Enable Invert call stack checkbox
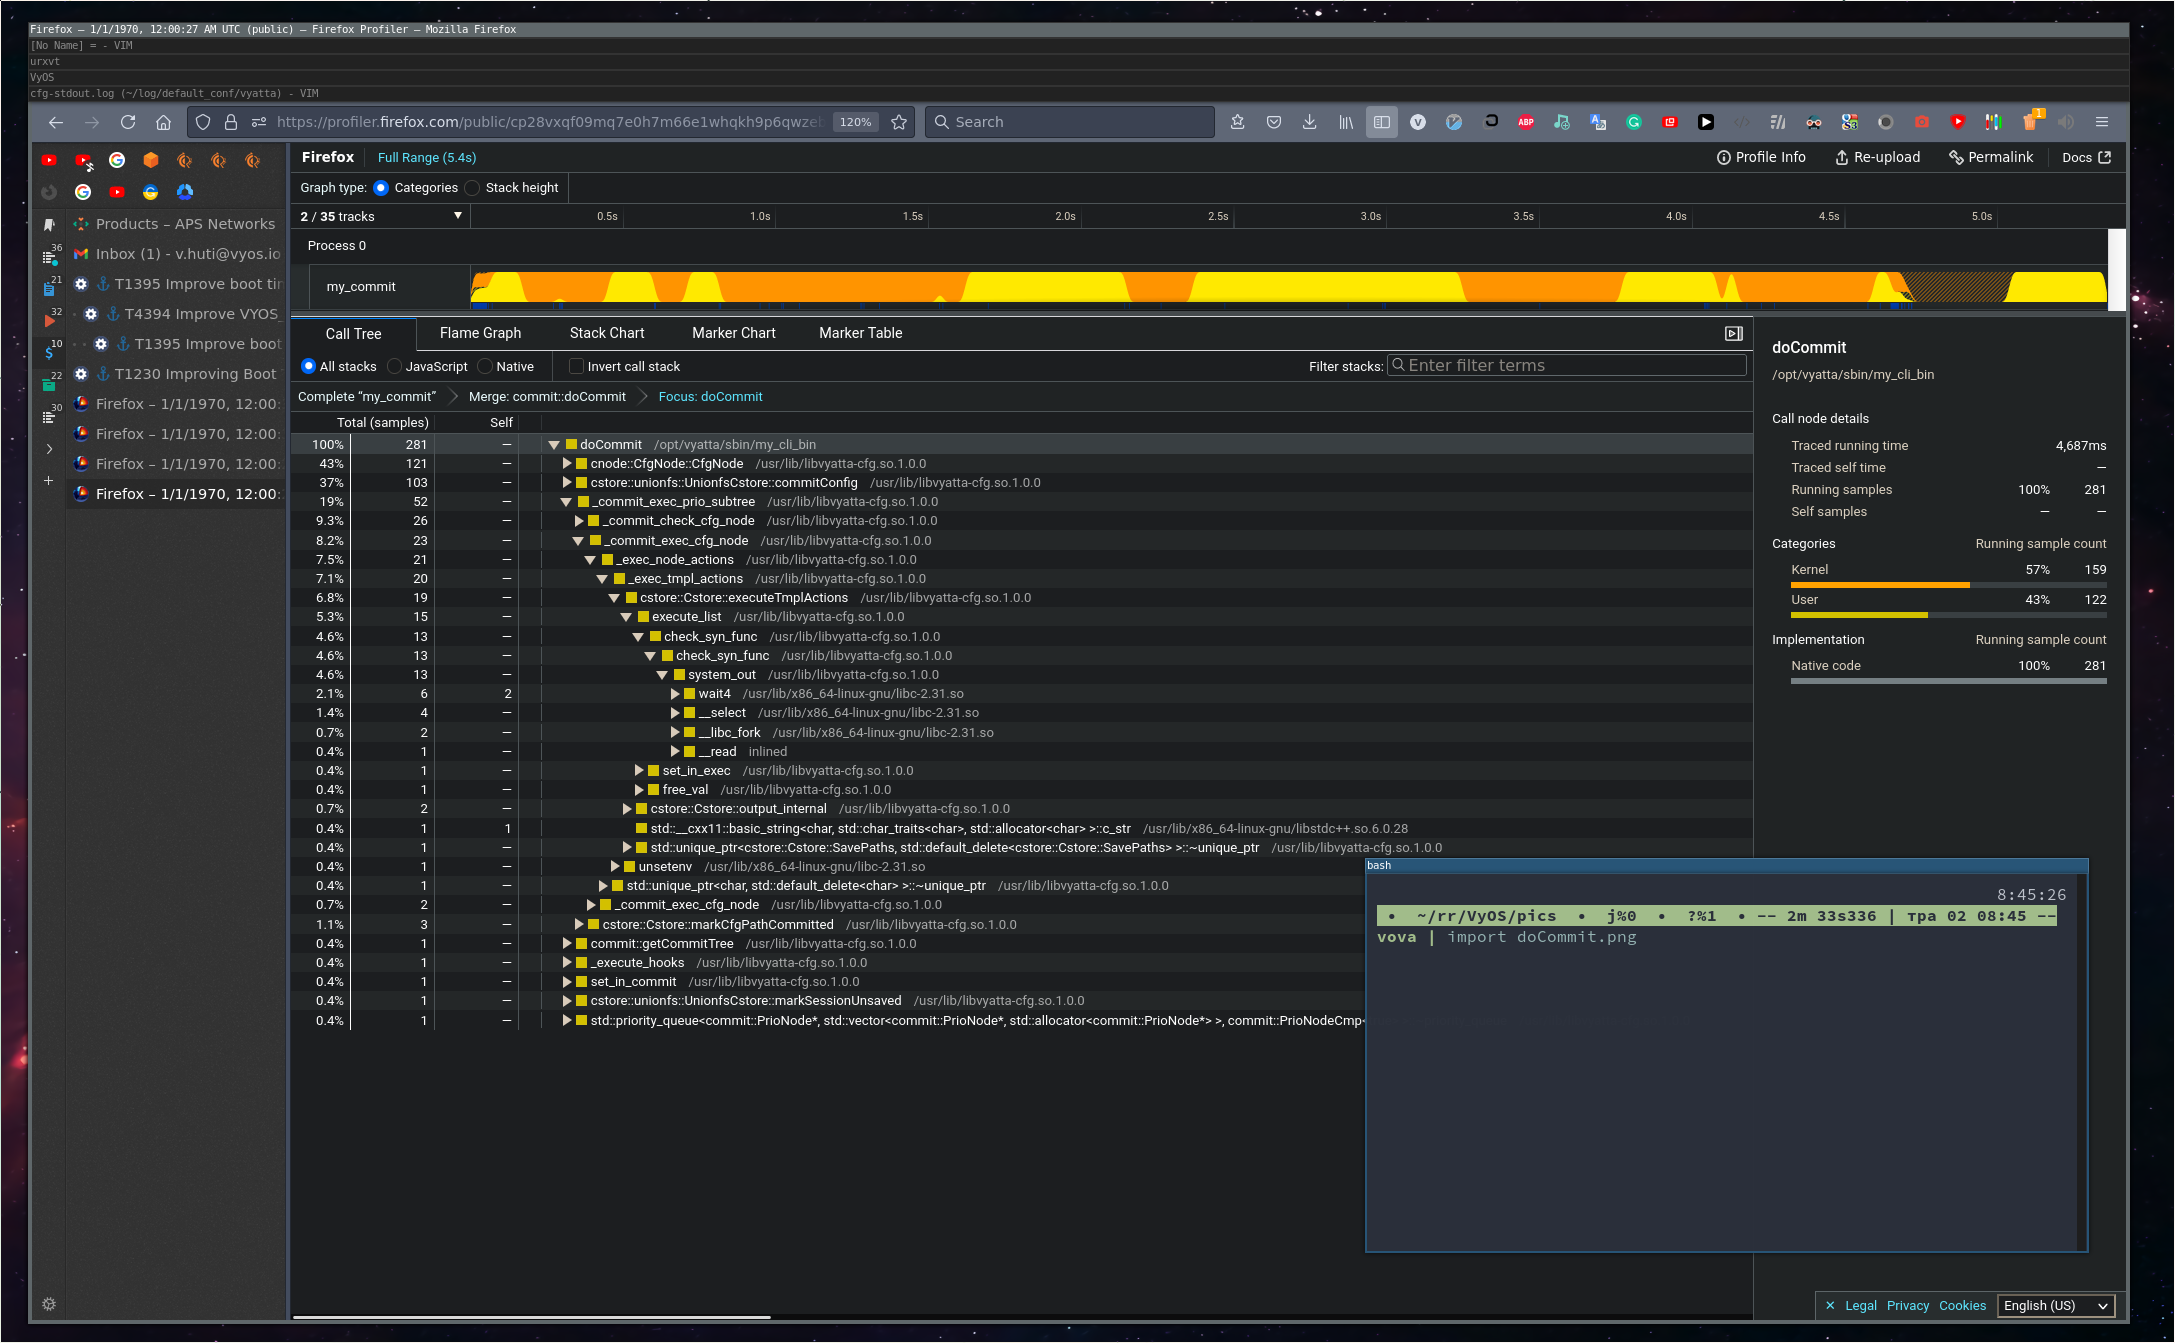This screenshot has width=2175, height=1343. click(576, 367)
